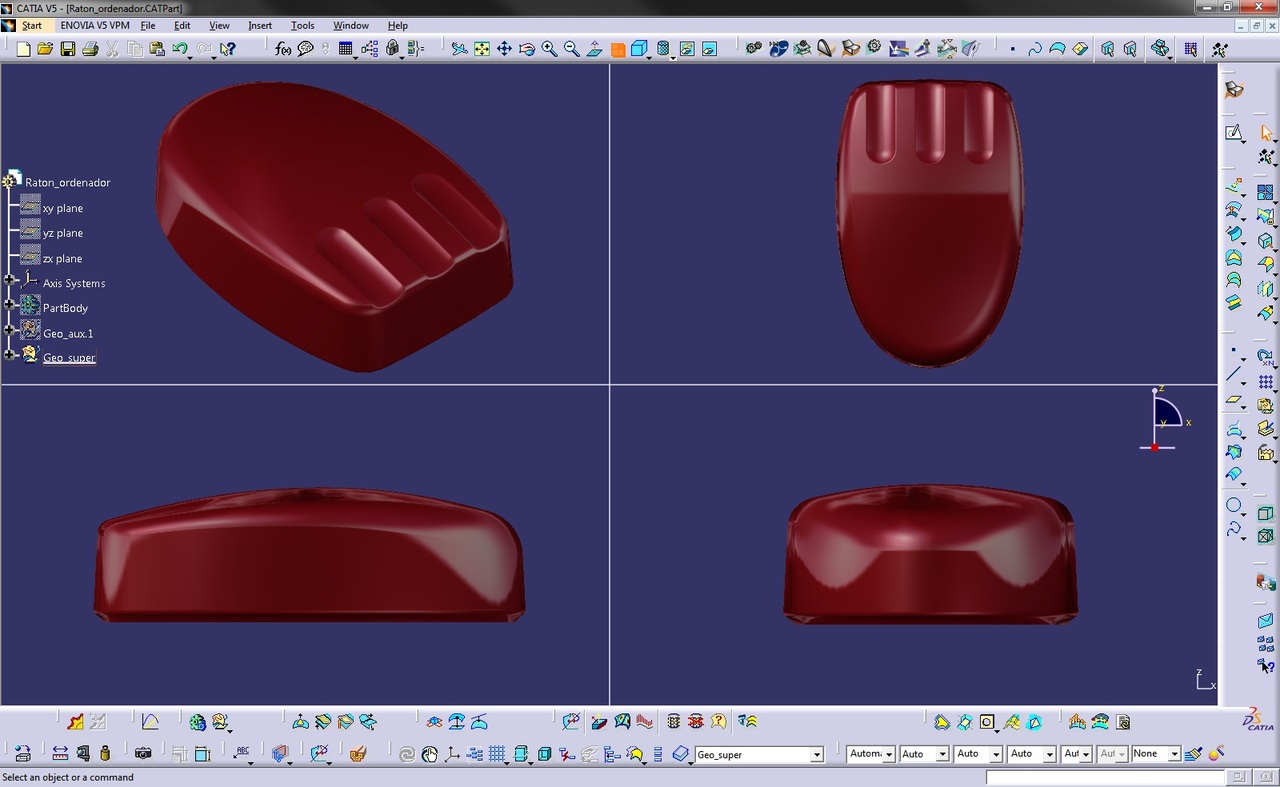Click the Capture camera icon
This screenshot has height=787, width=1280.
pos(143,754)
